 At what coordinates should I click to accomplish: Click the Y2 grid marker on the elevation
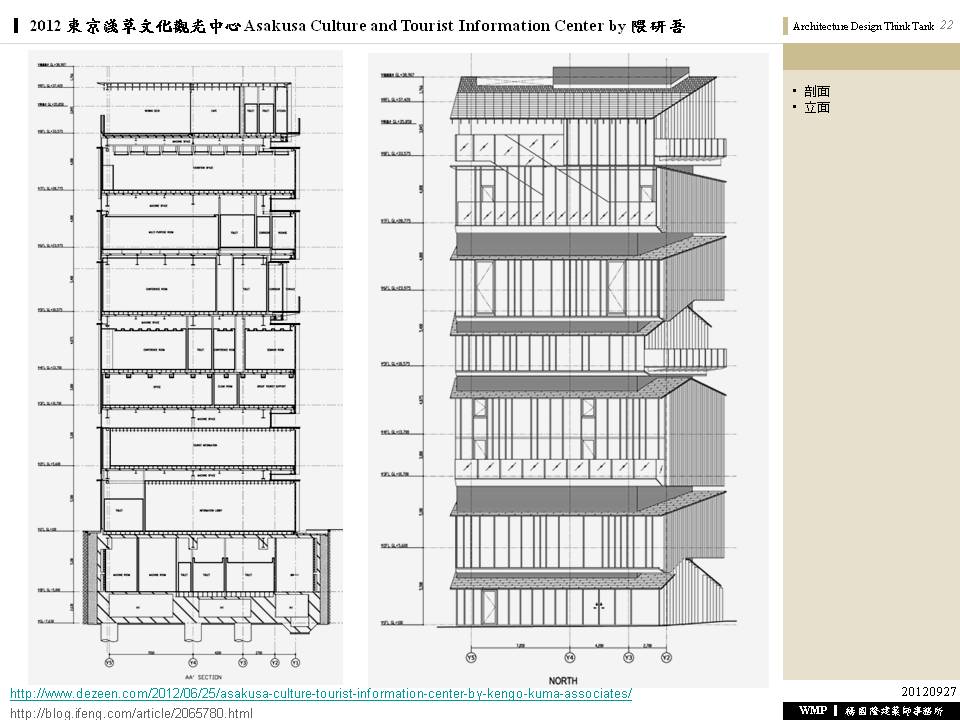click(667, 657)
